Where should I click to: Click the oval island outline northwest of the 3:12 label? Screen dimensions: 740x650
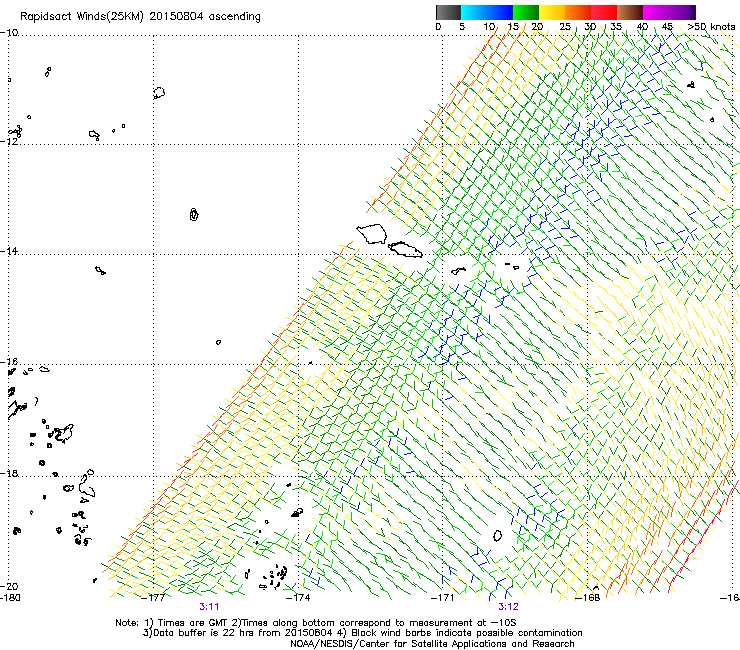pyautogui.click(x=497, y=536)
